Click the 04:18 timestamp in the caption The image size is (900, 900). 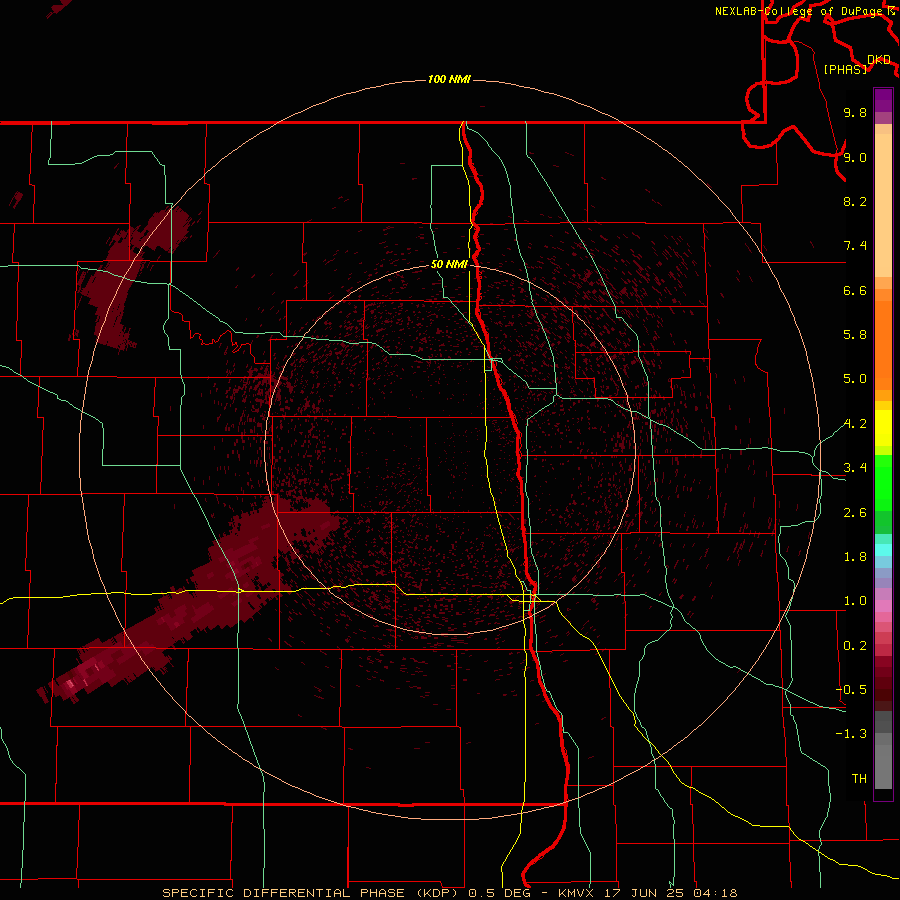pyautogui.click(x=715, y=893)
